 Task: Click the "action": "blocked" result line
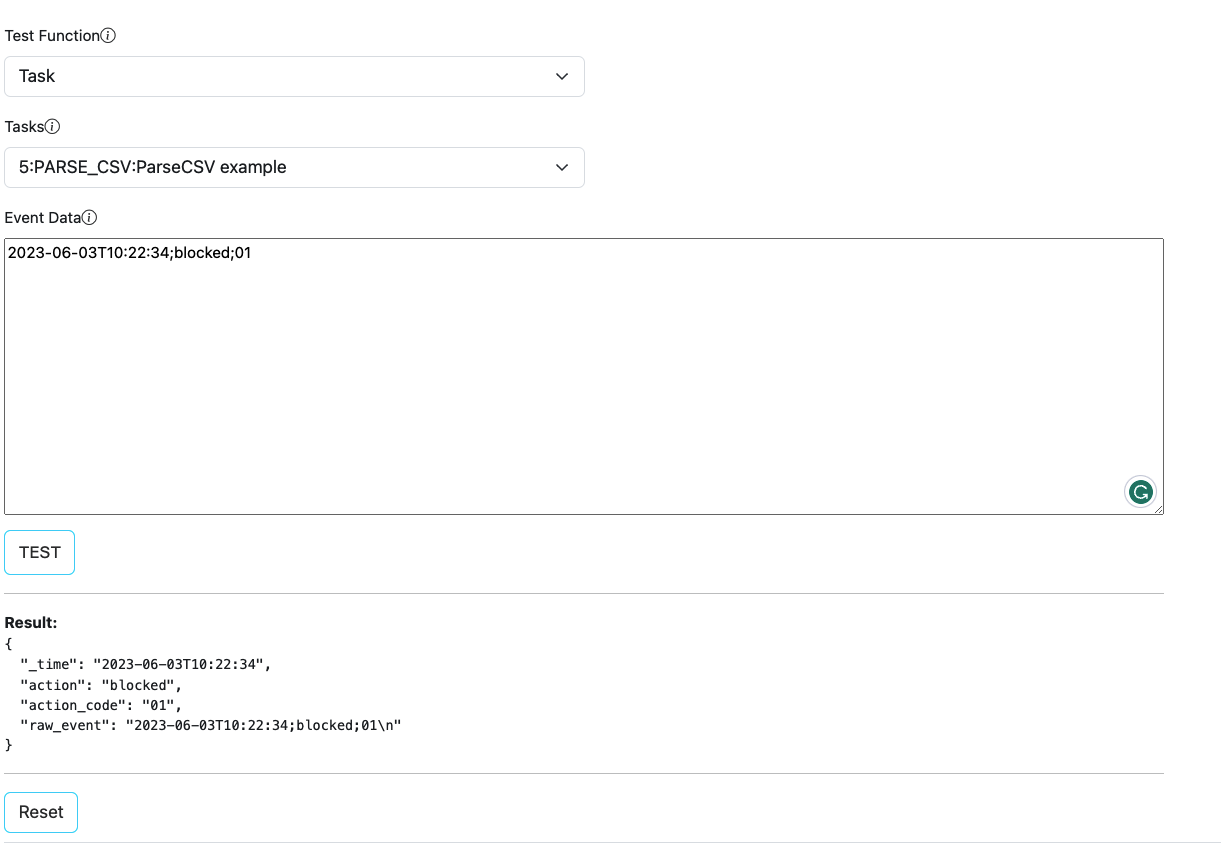[x=101, y=685]
